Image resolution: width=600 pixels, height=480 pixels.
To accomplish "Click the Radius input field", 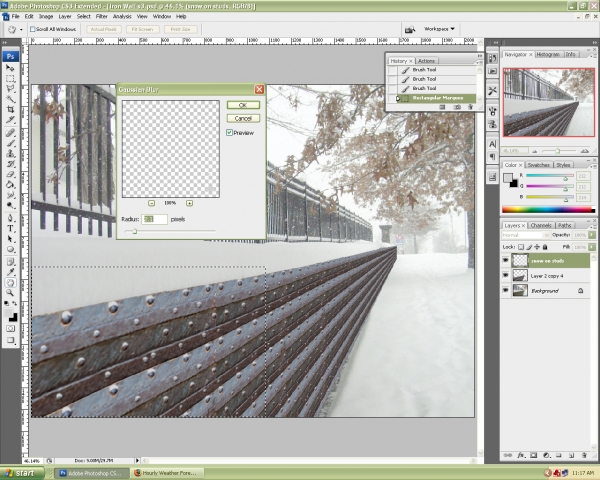I will click(x=155, y=219).
